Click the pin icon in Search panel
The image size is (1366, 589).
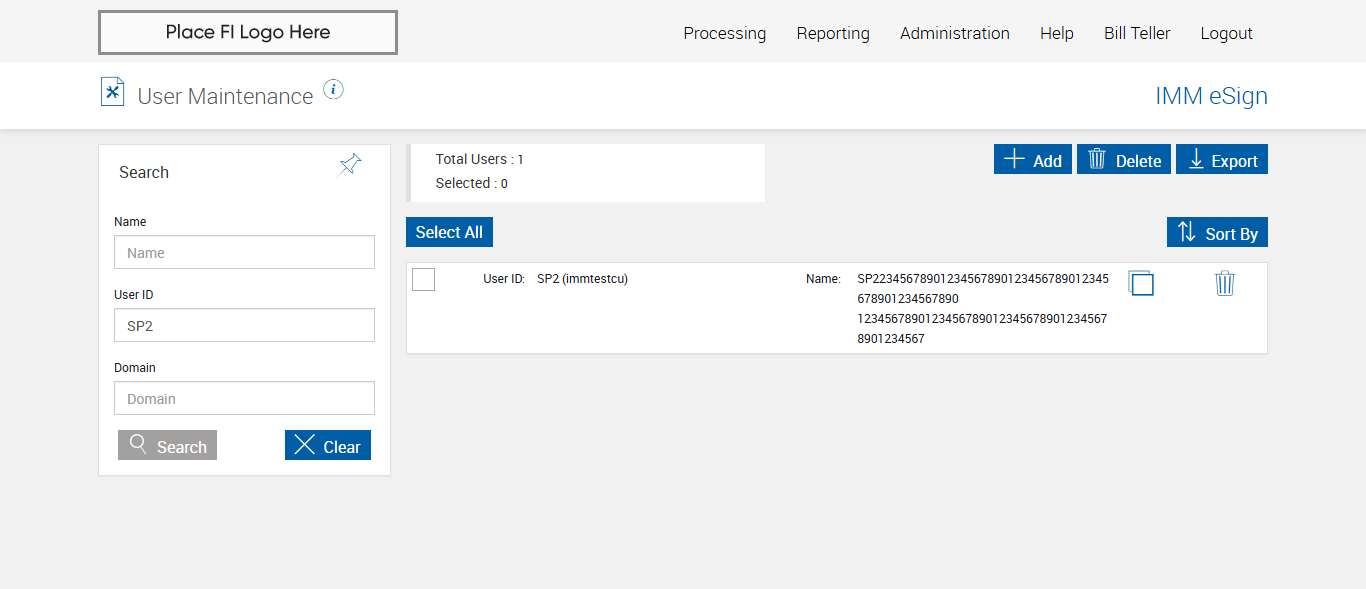tap(350, 165)
